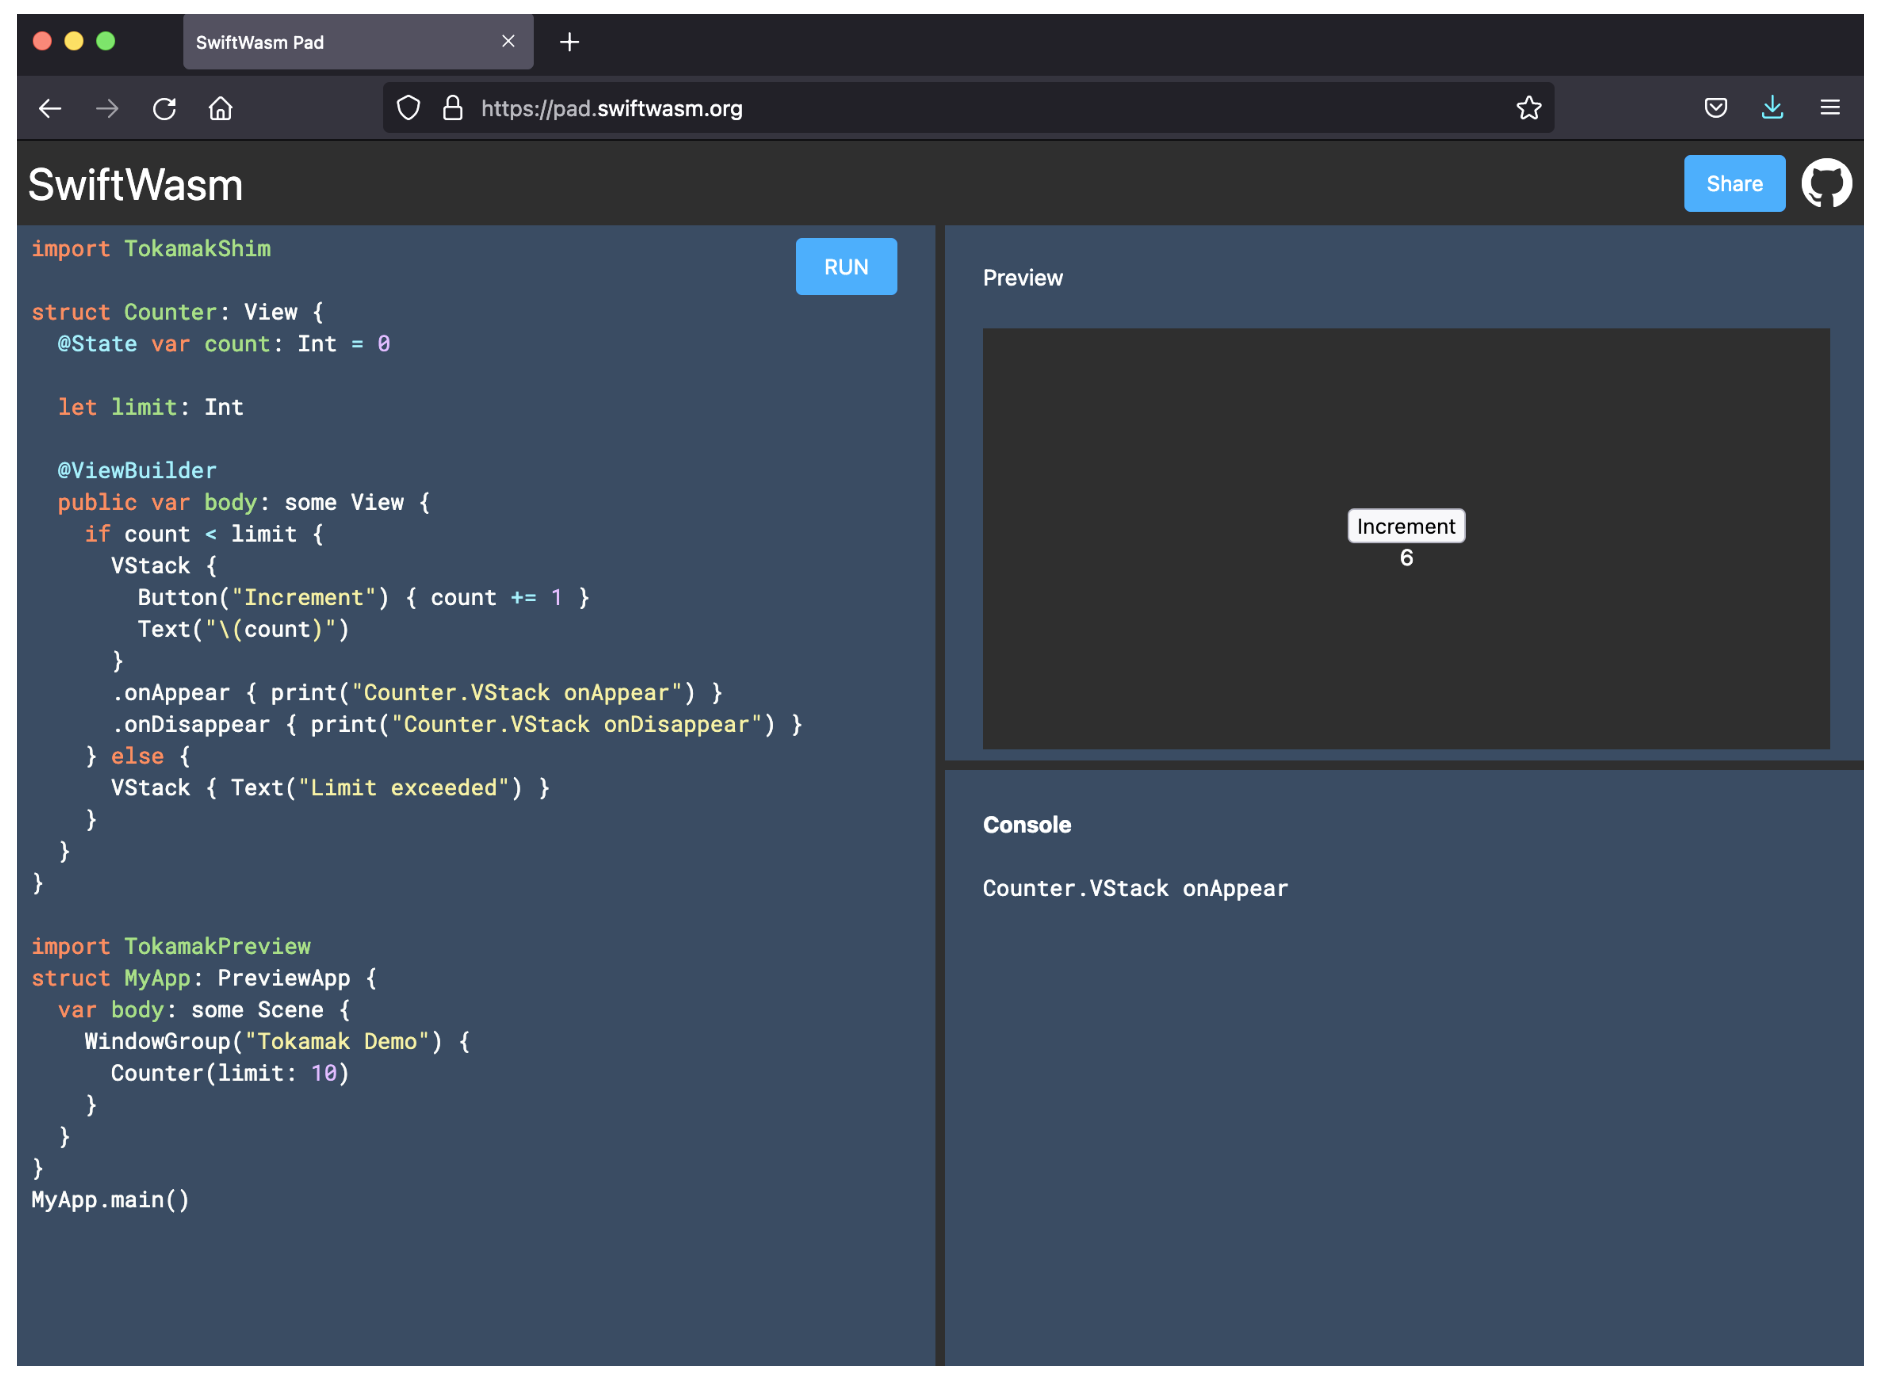Click the Button("Increment") code line
This screenshot has width=1886, height=1382.
click(x=364, y=598)
